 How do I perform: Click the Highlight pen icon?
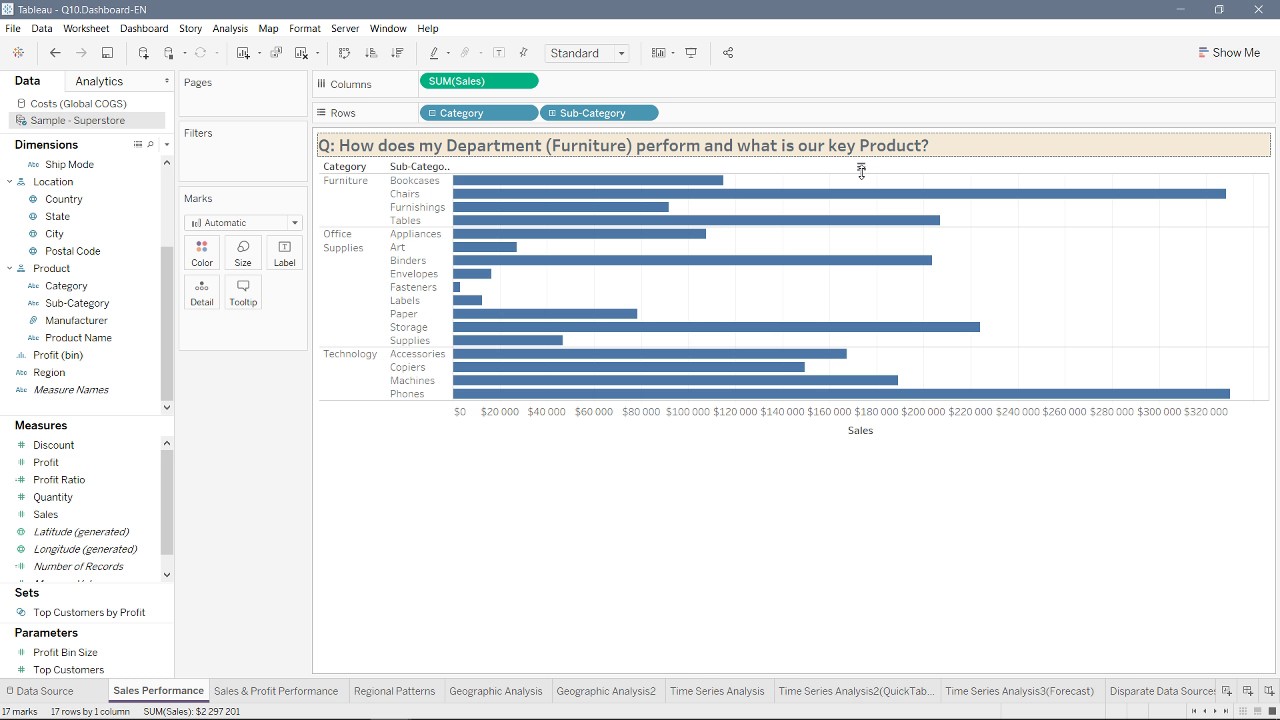[434, 53]
